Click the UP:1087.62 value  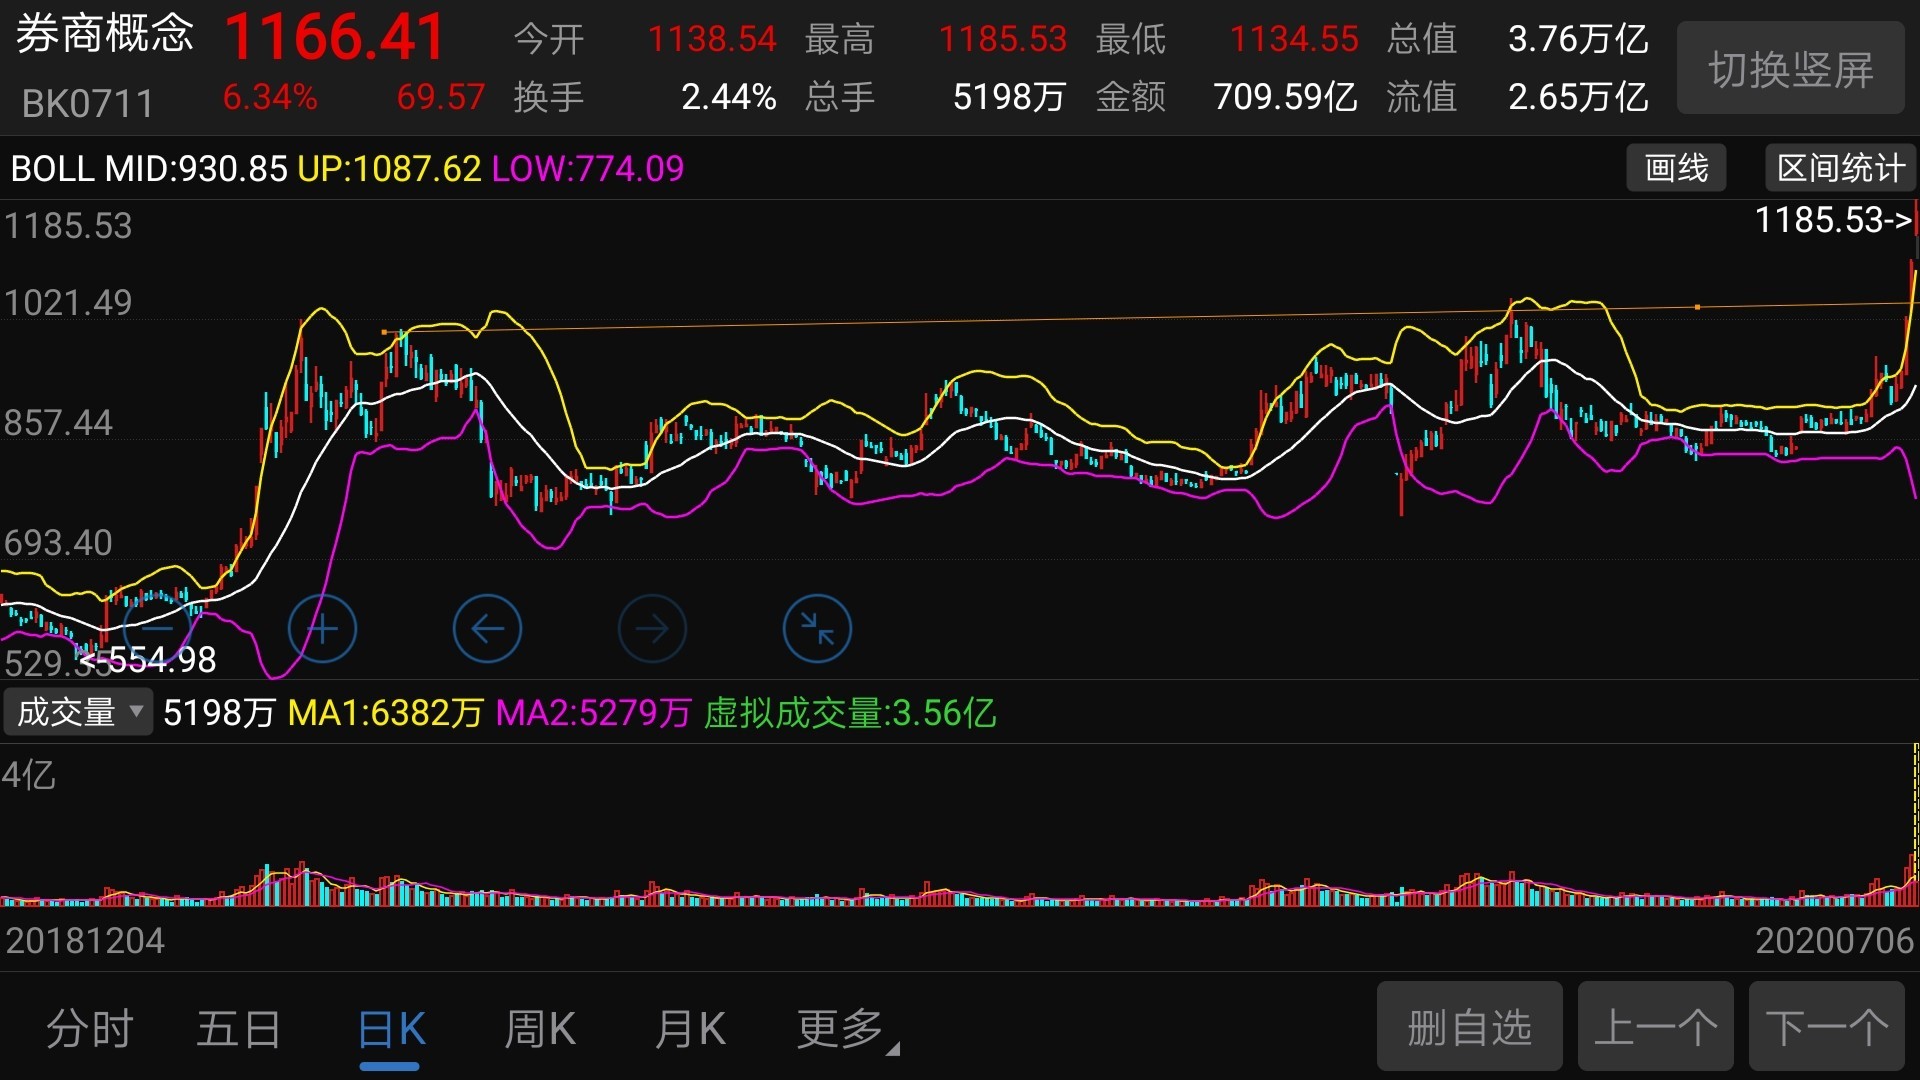coord(389,169)
